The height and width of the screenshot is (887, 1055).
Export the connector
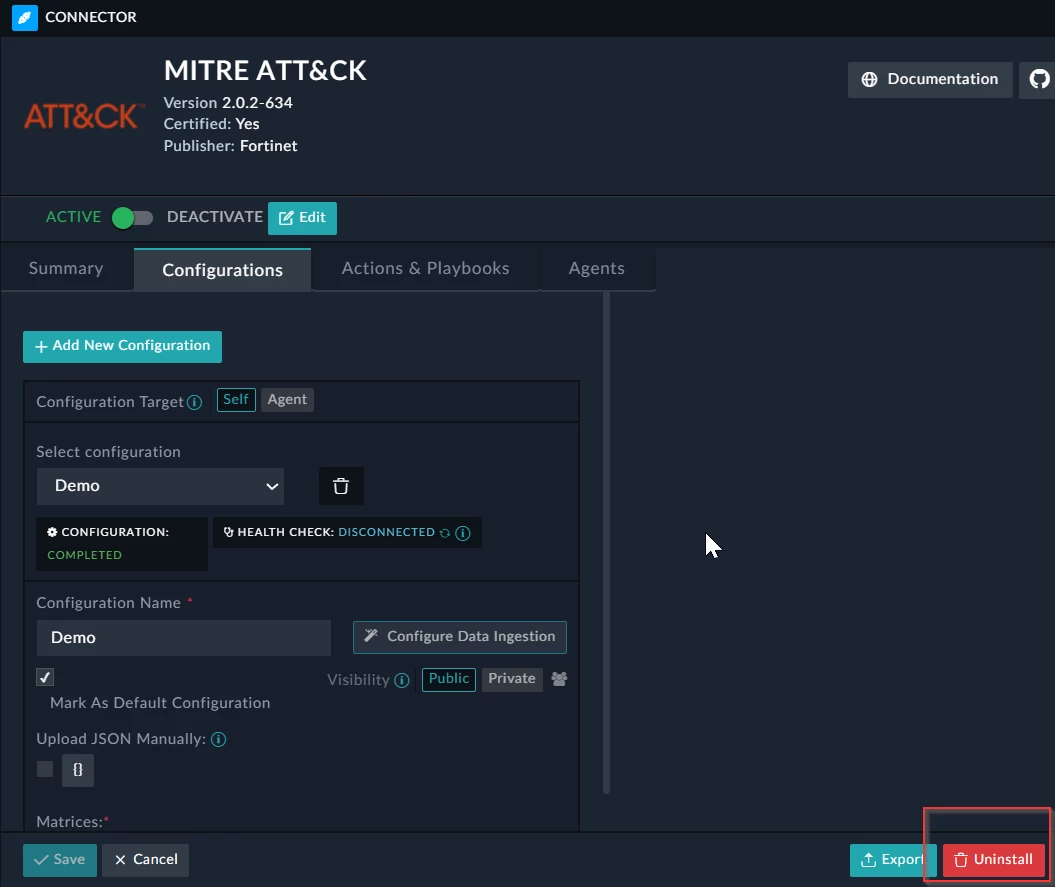(x=893, y=860)
